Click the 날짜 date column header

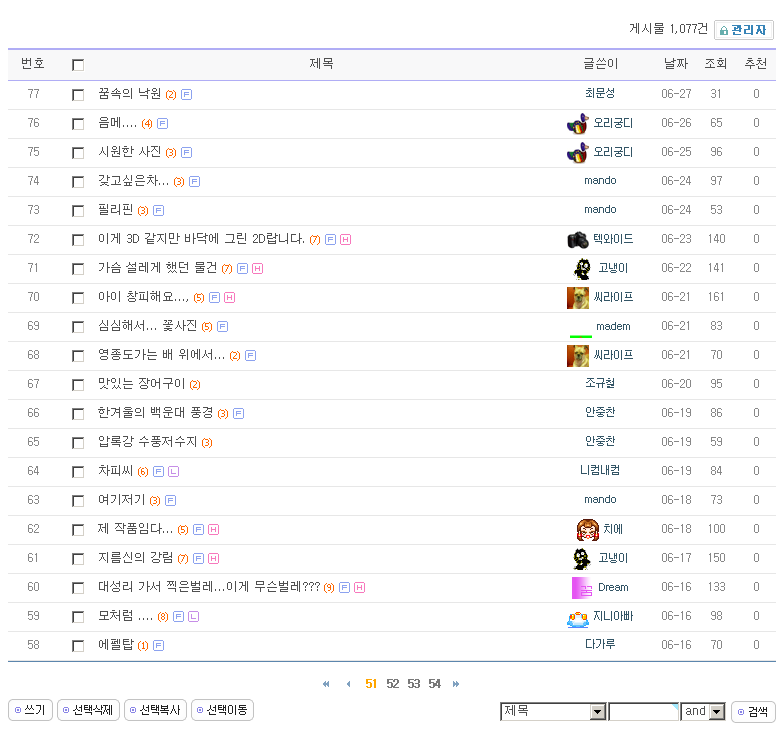click(x=676, y=64)
